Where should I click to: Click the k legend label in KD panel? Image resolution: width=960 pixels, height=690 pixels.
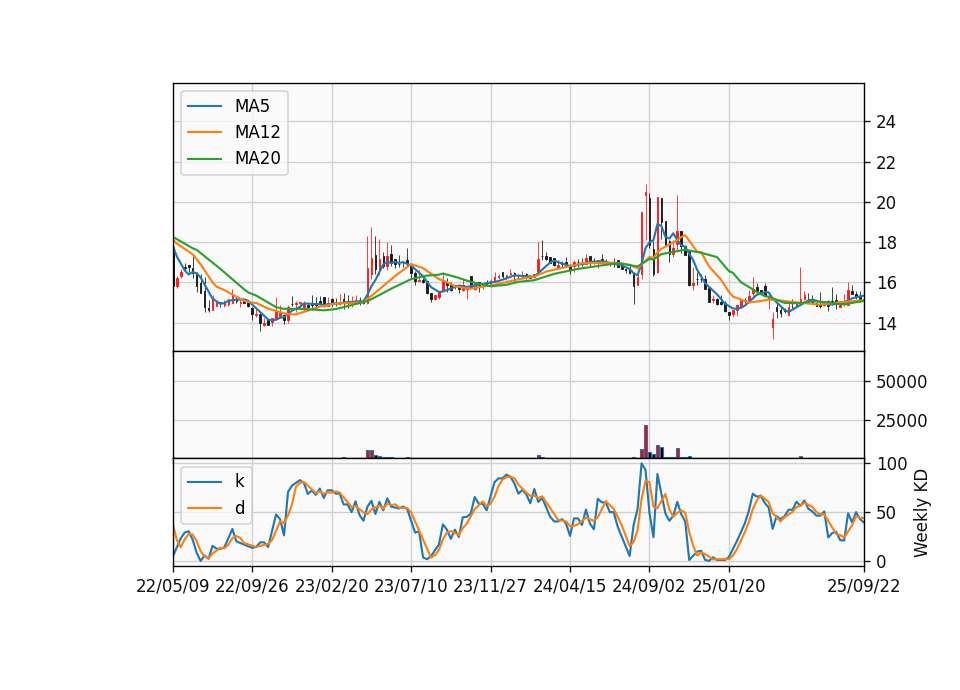pos(239,481)
